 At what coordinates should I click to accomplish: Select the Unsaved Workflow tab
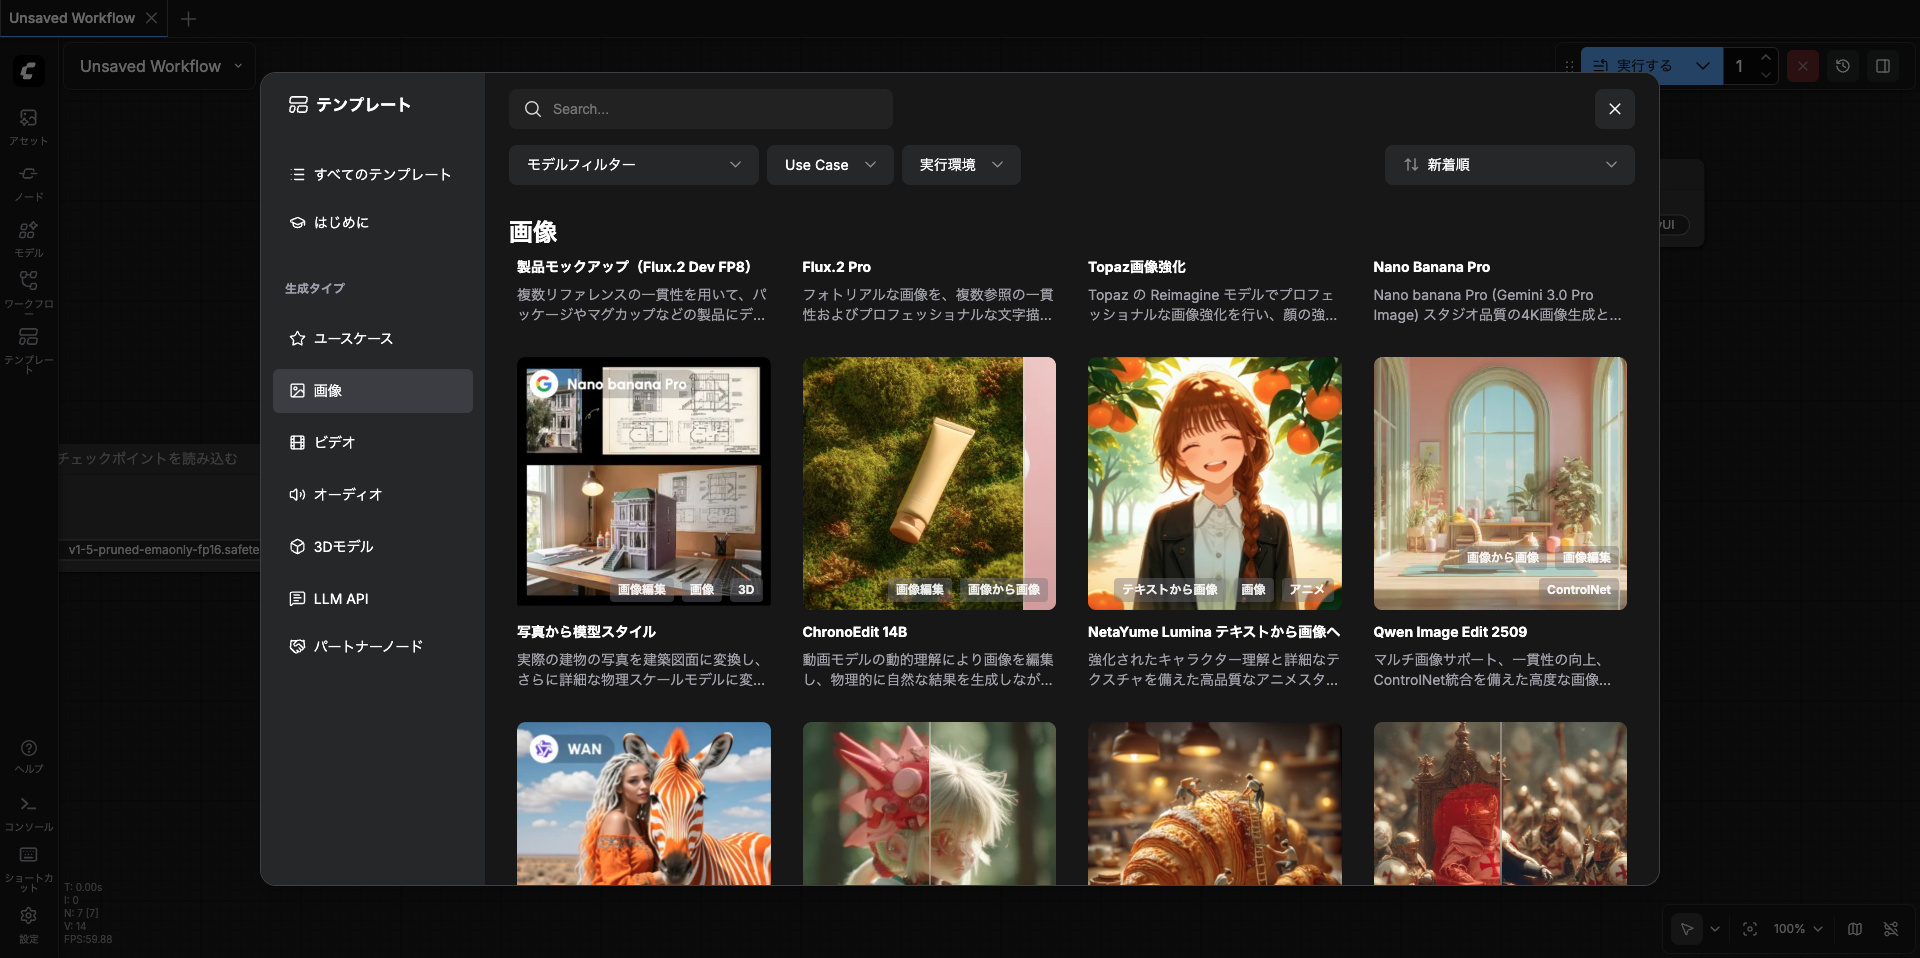pos(72,17)
